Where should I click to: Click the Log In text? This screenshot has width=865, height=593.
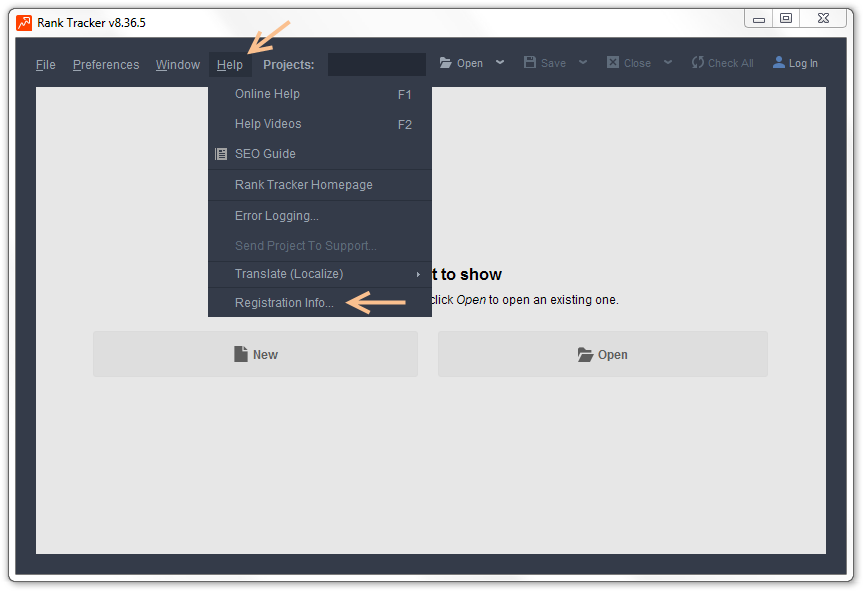click(803, 63)
